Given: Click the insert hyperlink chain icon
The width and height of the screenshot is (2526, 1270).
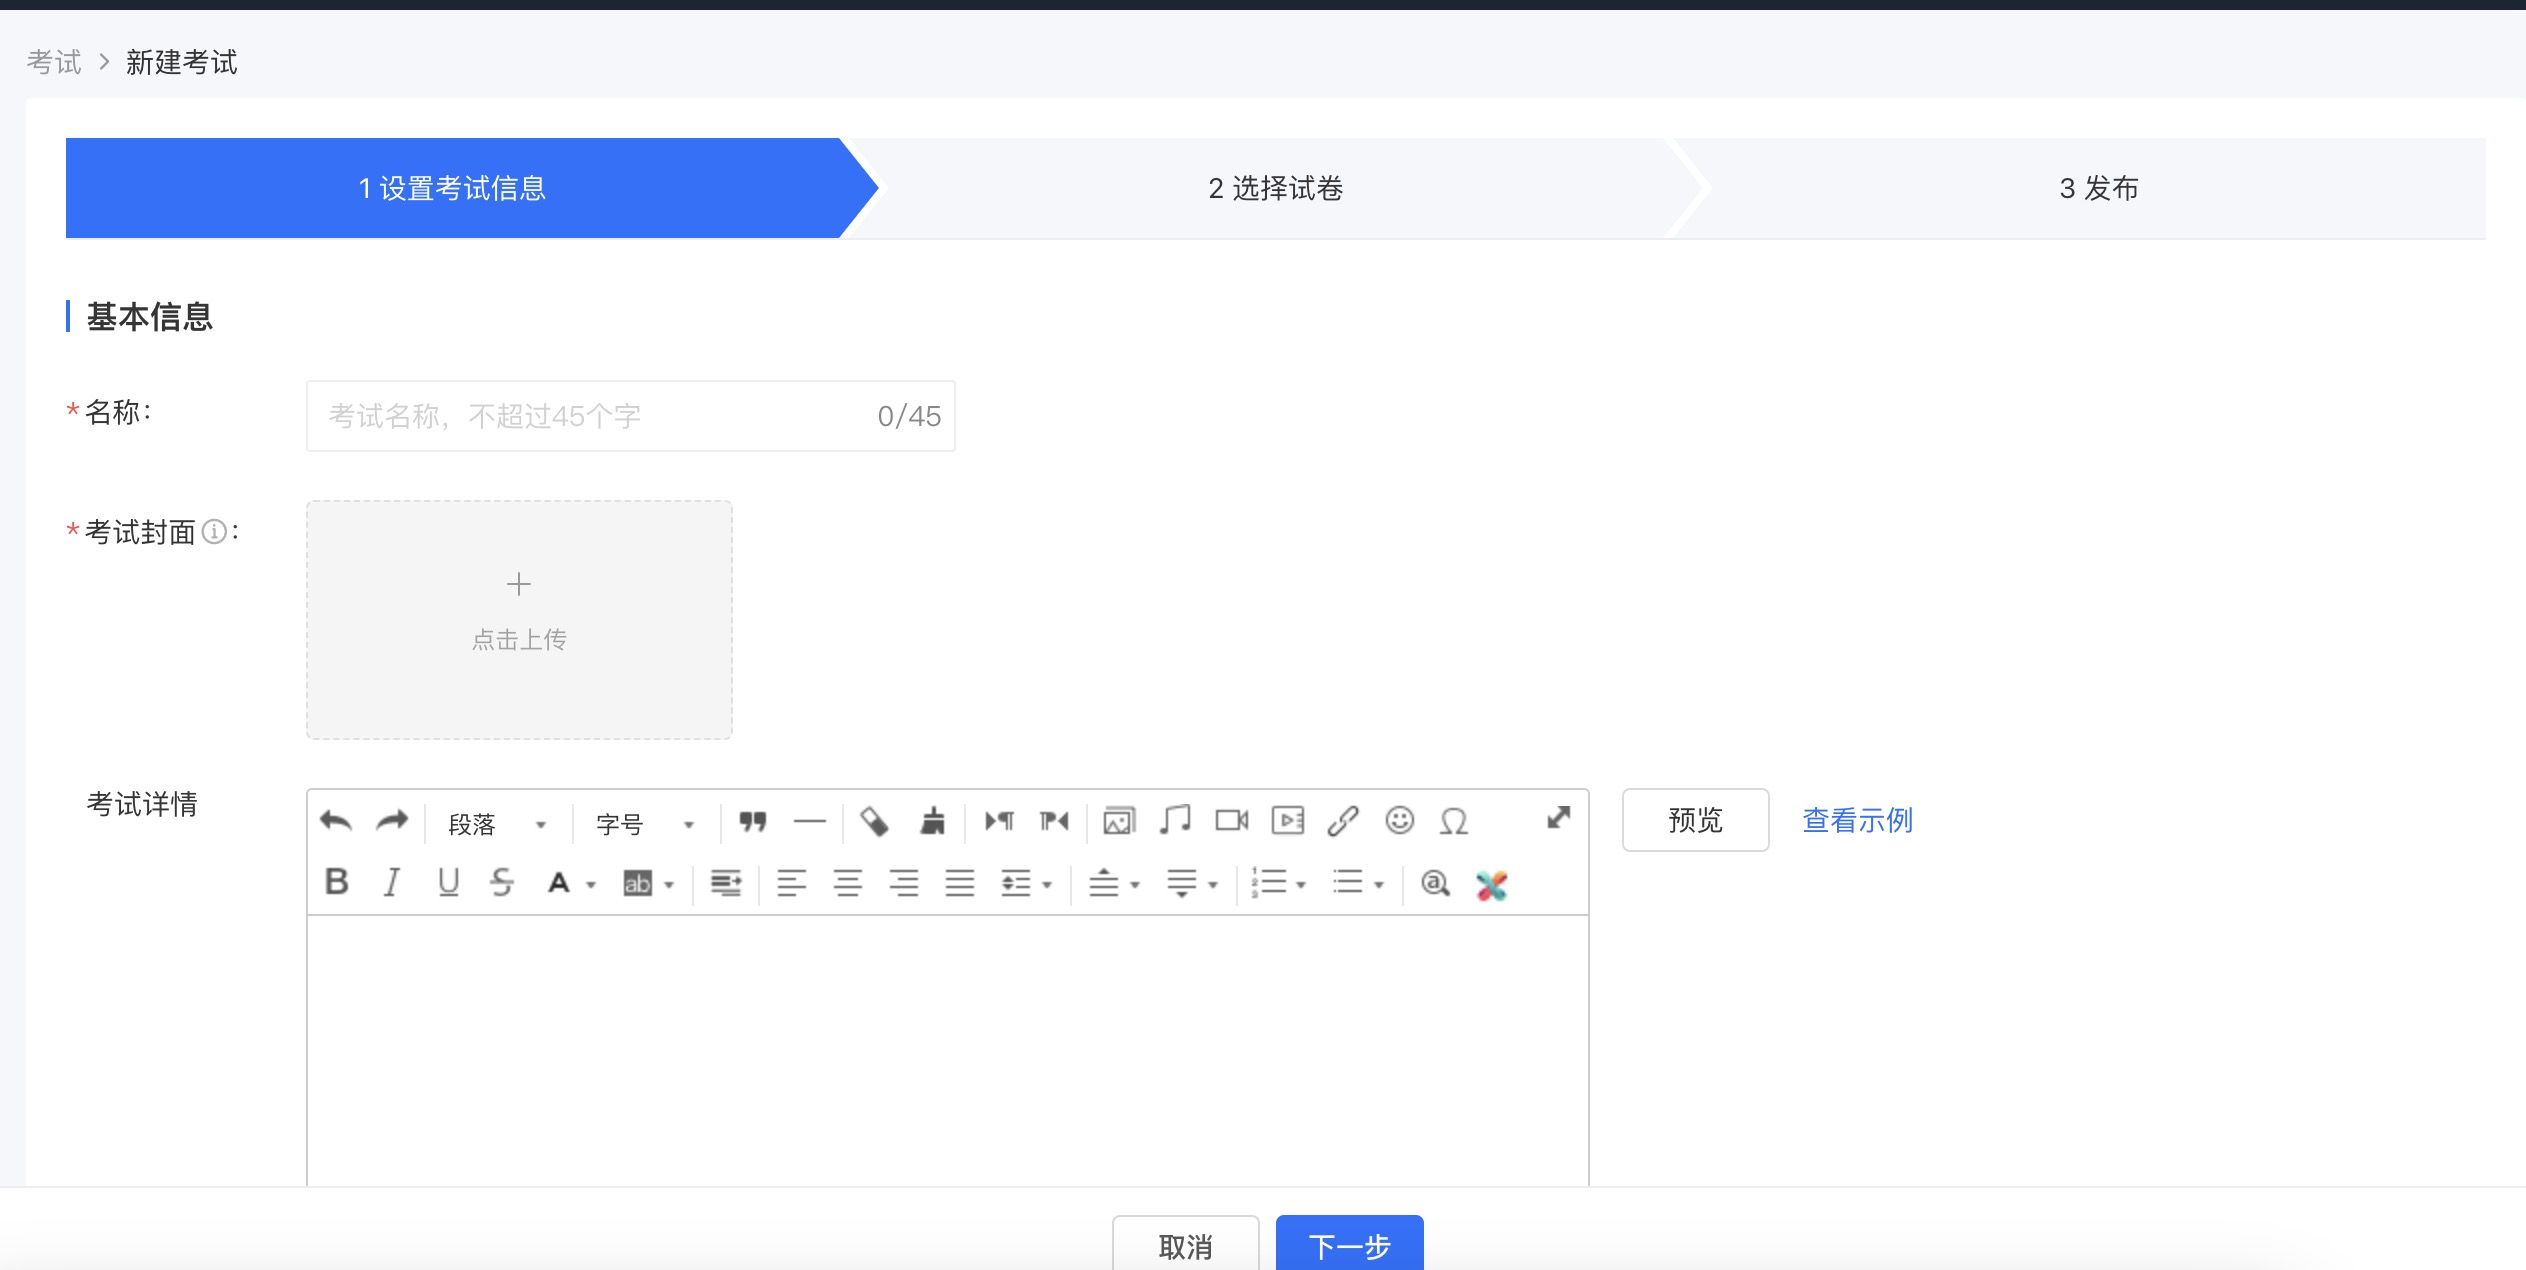Looking at the screenshot, I should (1343, 822).
